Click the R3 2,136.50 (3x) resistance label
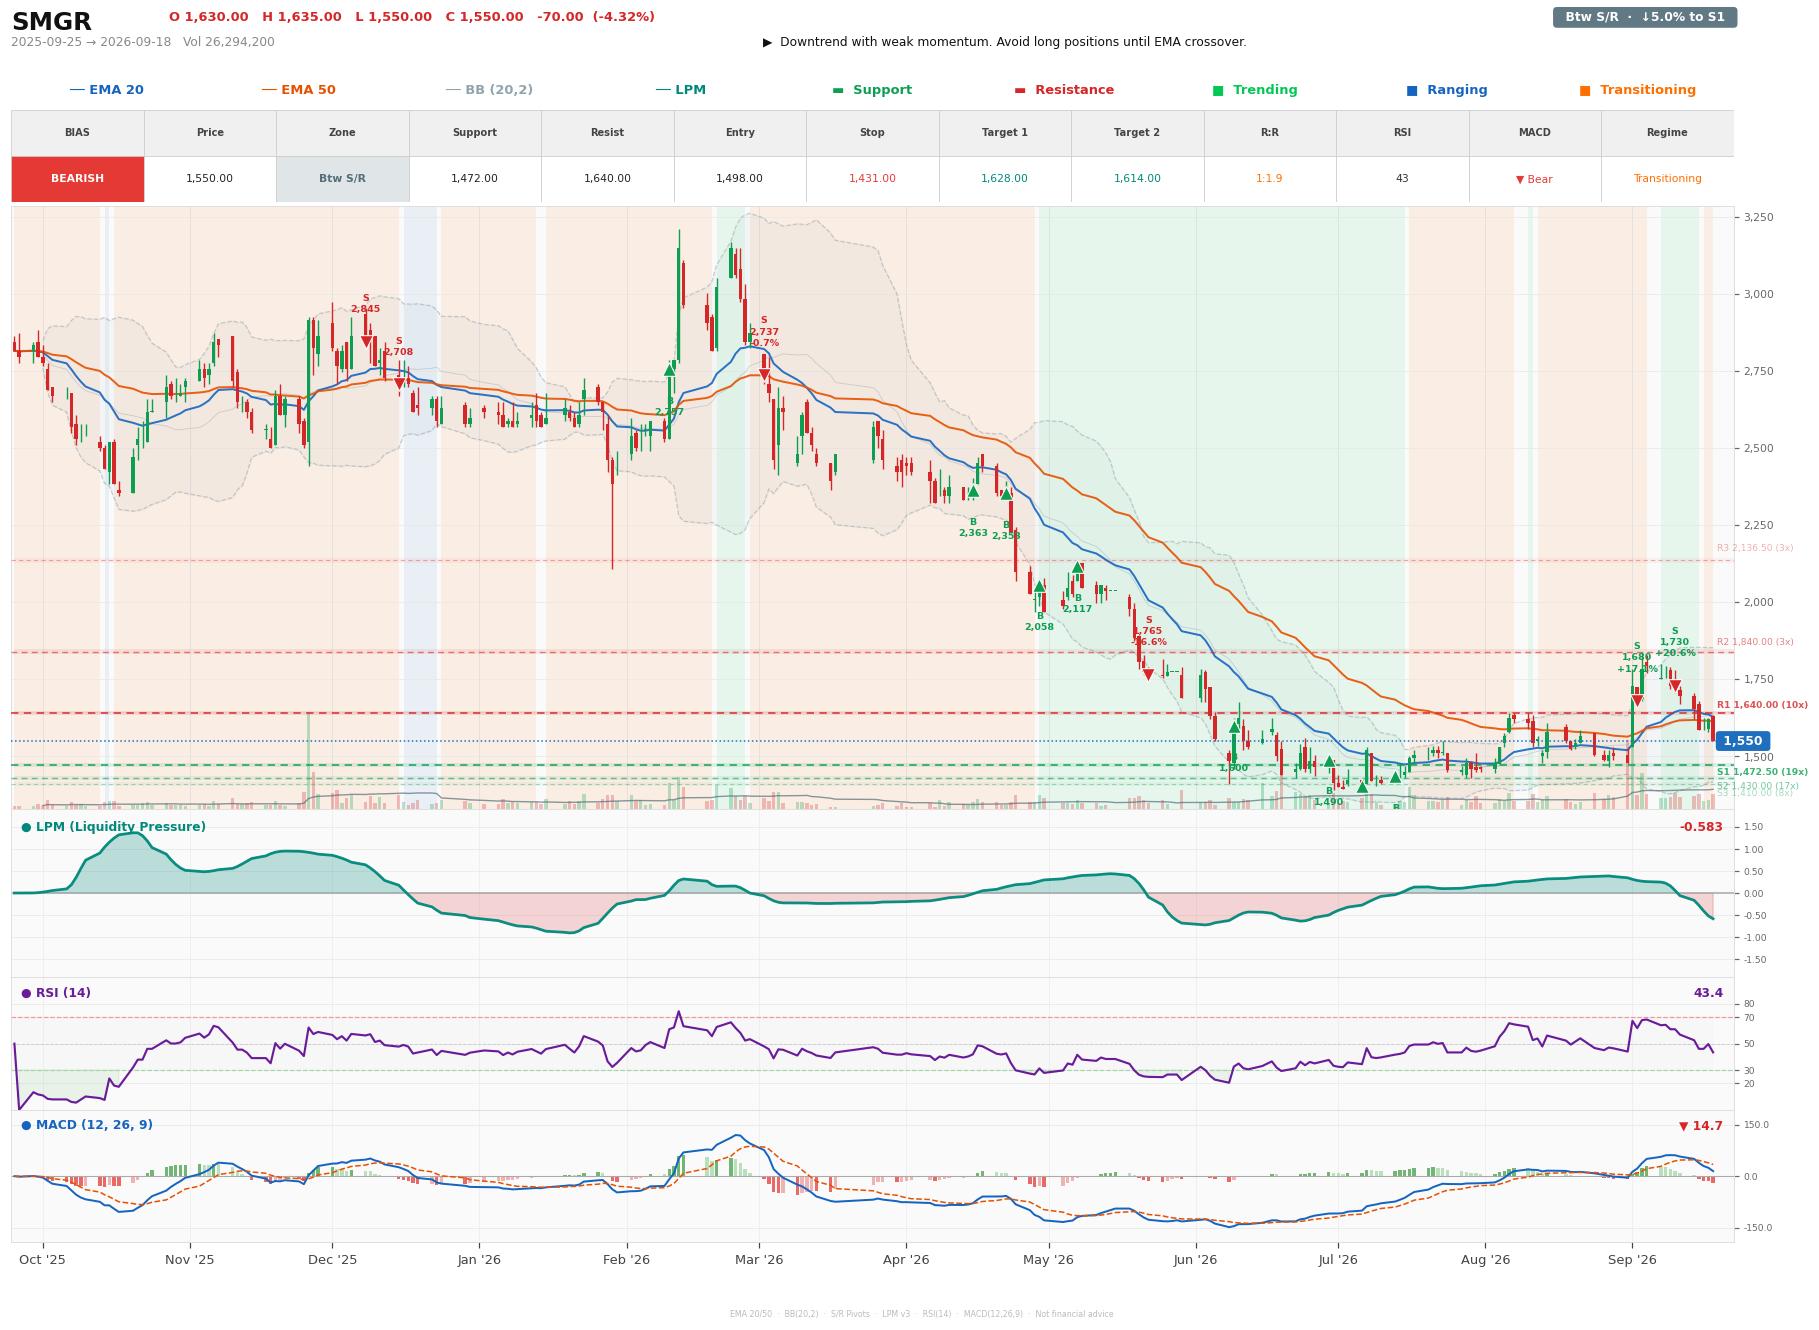This screenshot has height=1330, width=1819. 1755,548
